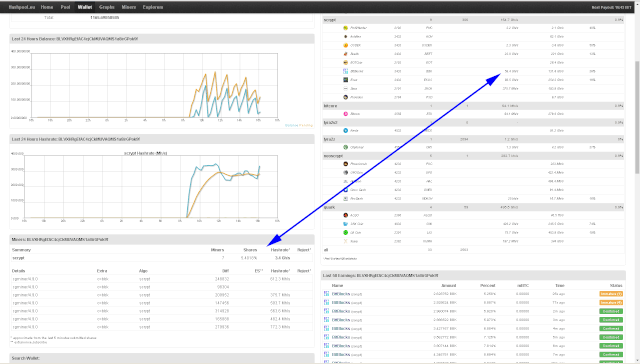The height and width of the screenshot is (364, 640).
Task: Click the BitBlocks icon in the 11m ago earnings row
Action: coord(326,302)
